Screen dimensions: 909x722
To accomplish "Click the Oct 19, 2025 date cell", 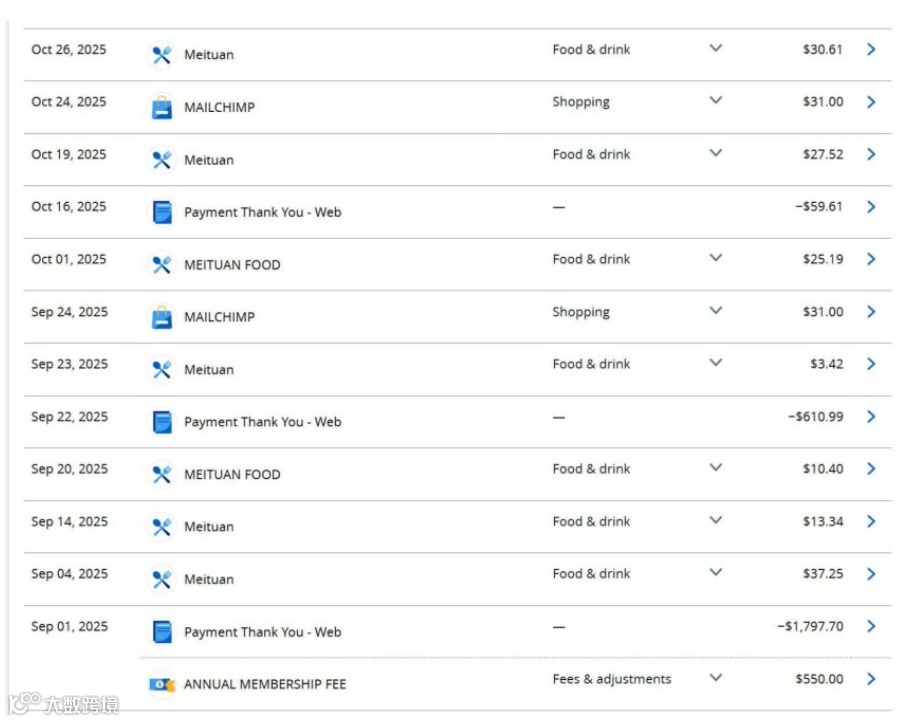I will click(69, 155).
